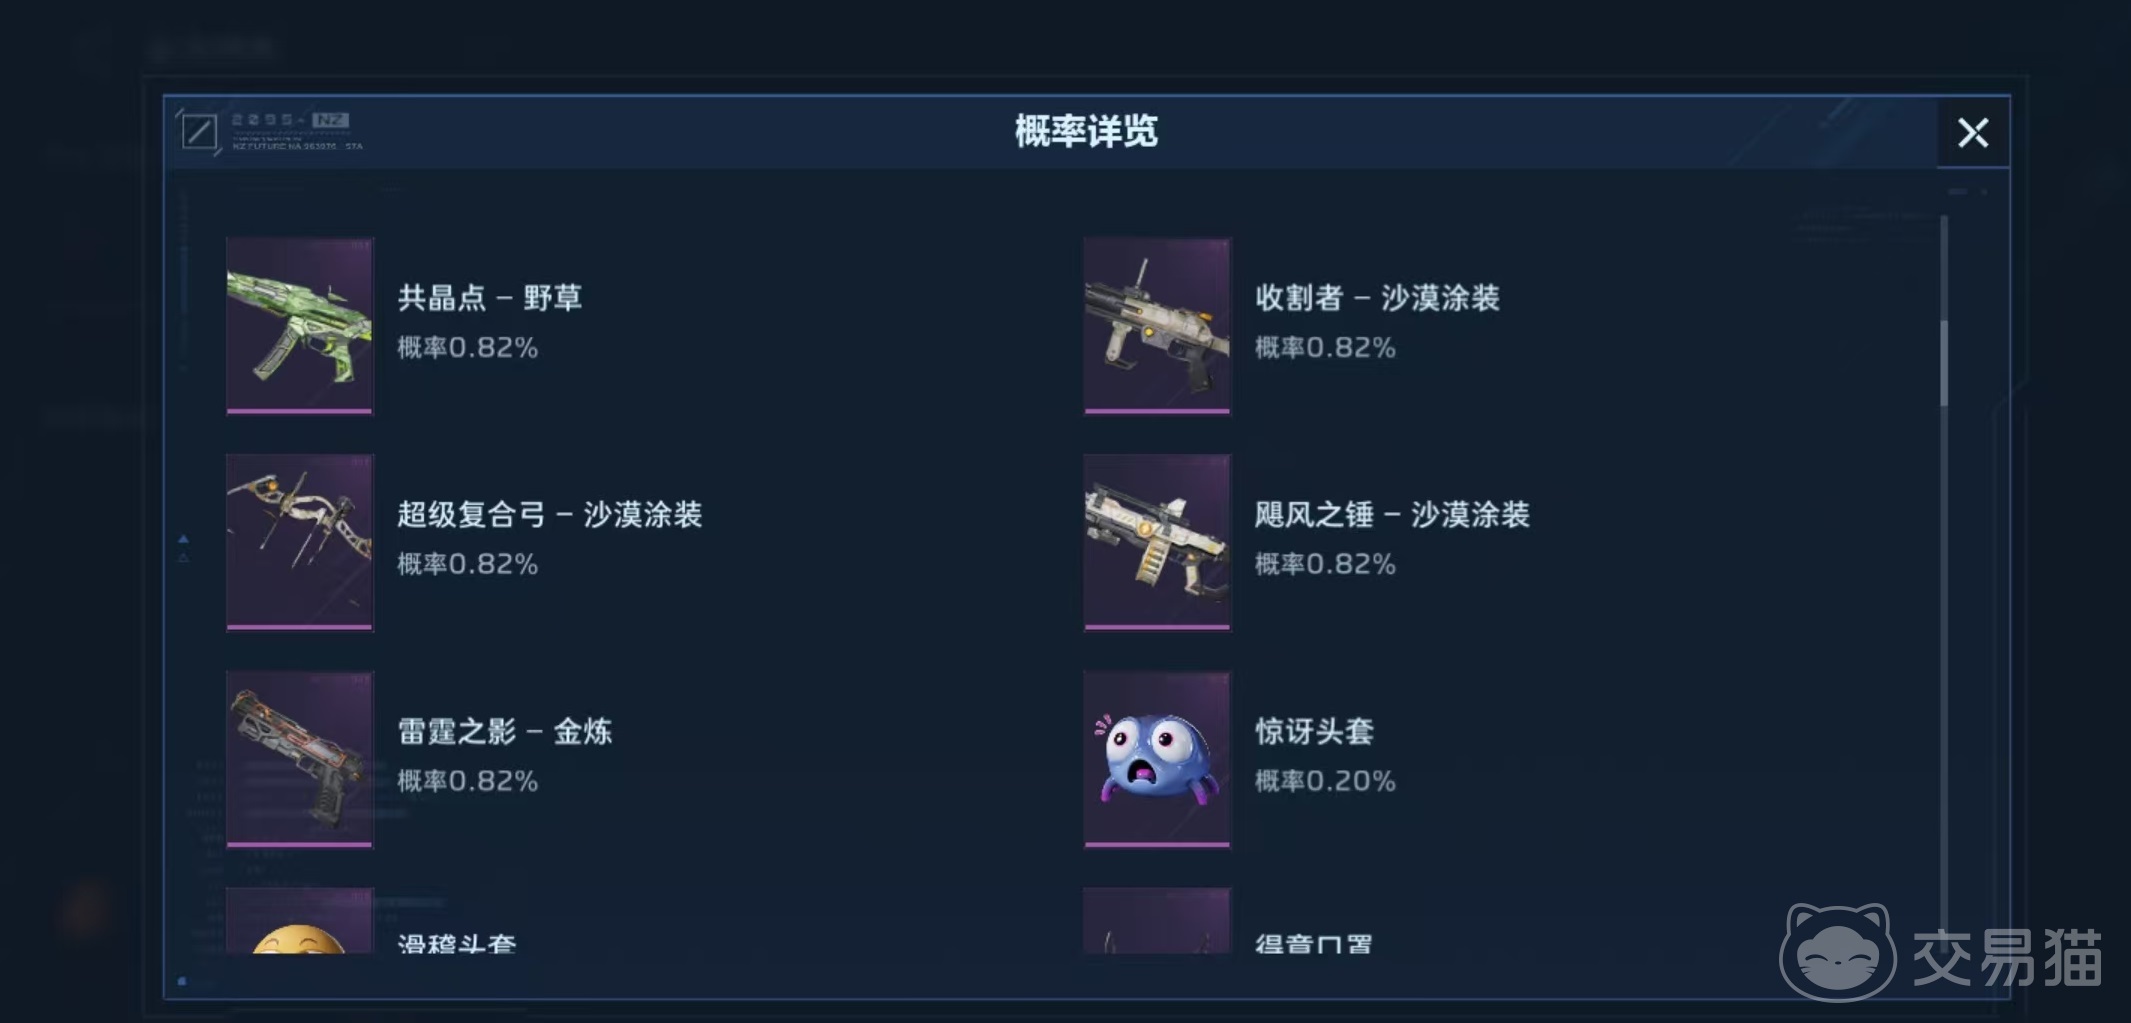
Task: Select the 收割者 – 沙漠涂装 weapon icon
Action: (x=1157, y=326)
